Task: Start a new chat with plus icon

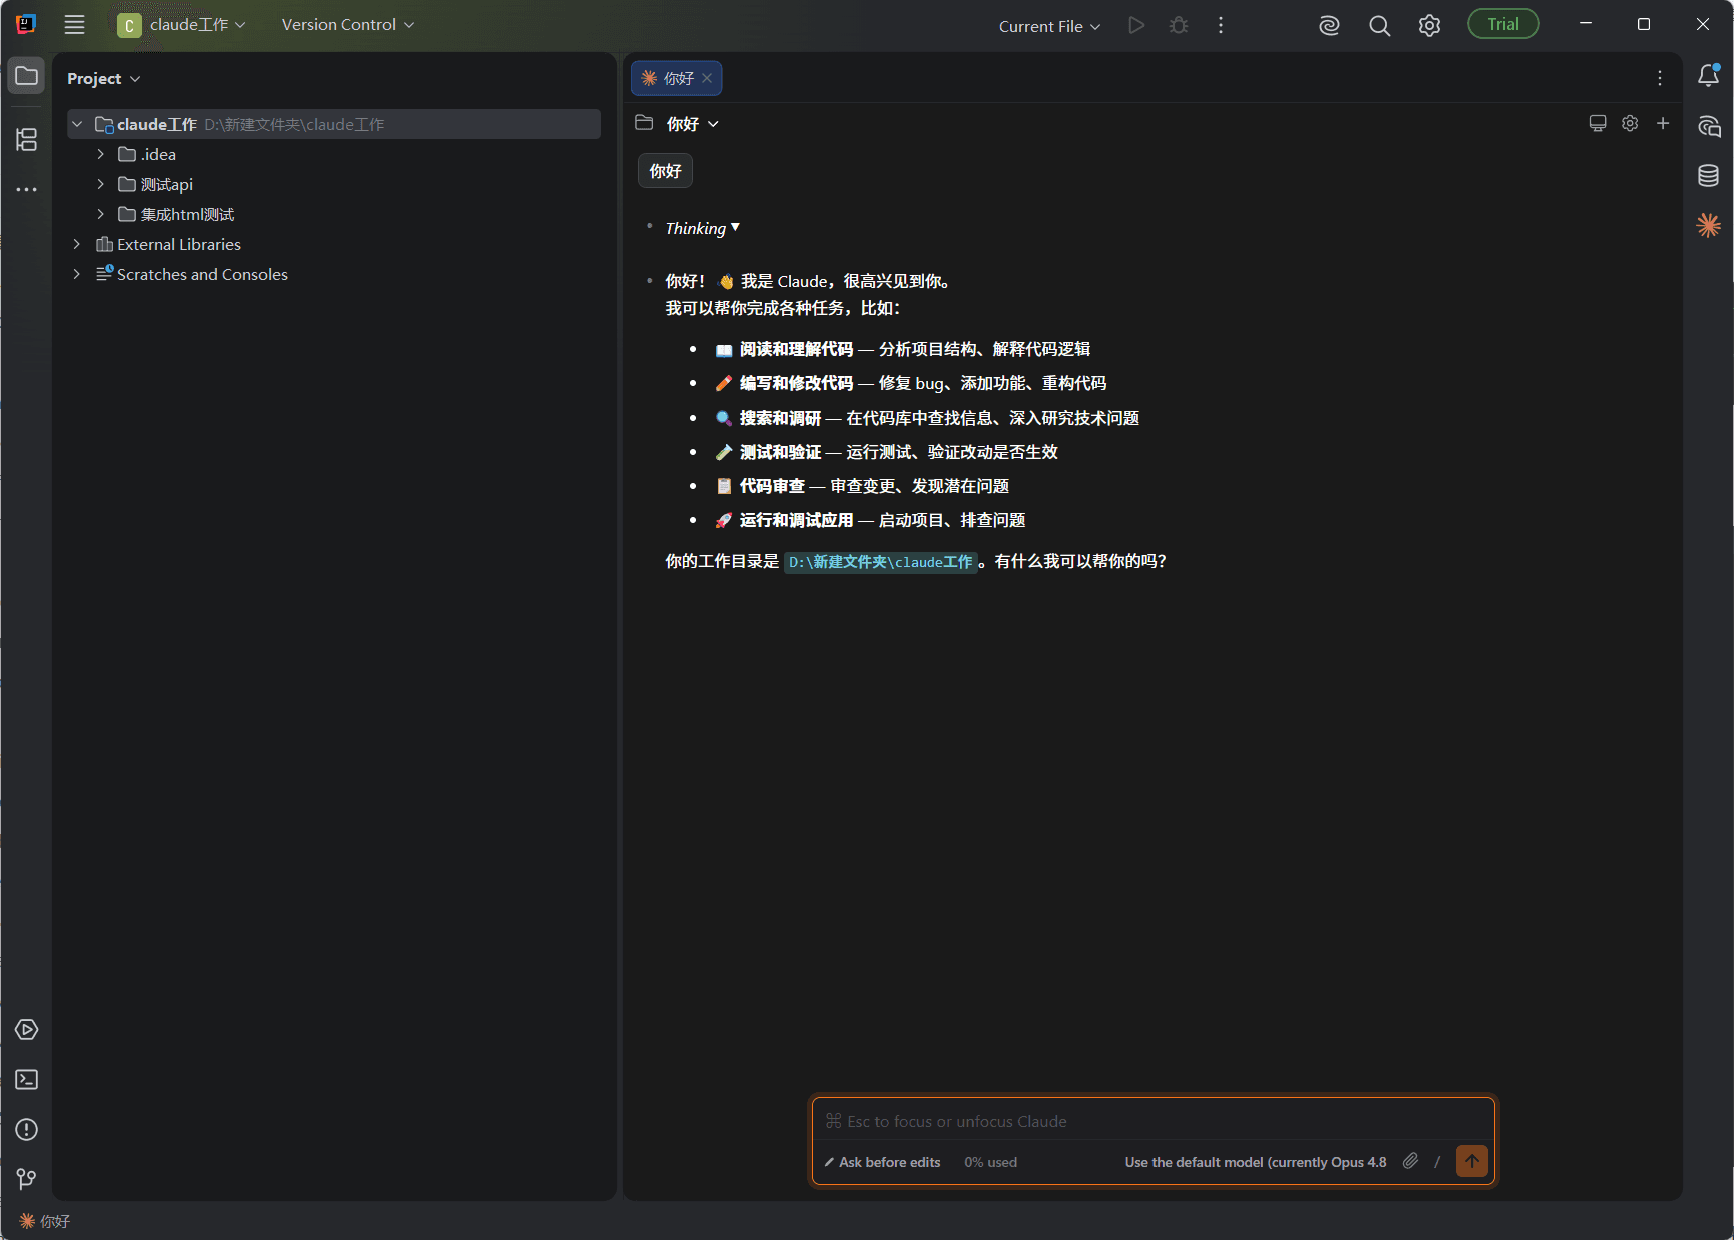Action: coord(1663,123)
